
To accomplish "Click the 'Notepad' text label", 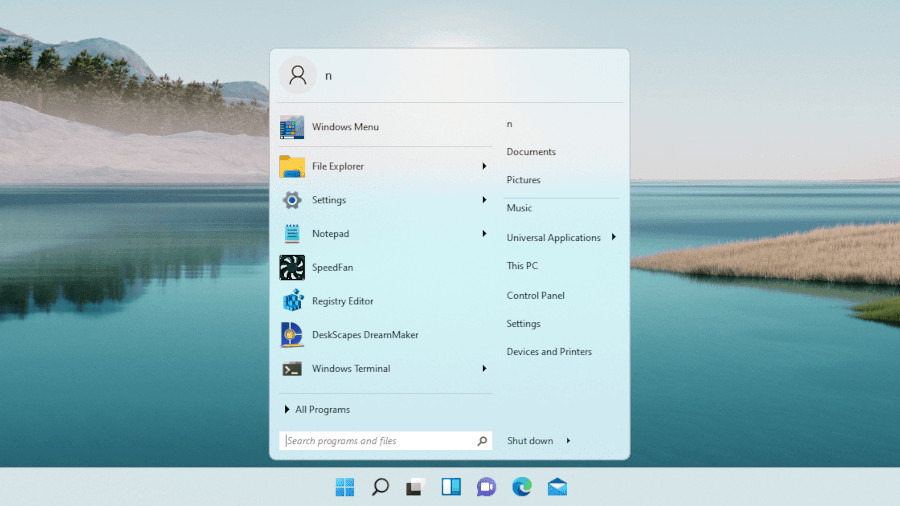I will (330, 233).
